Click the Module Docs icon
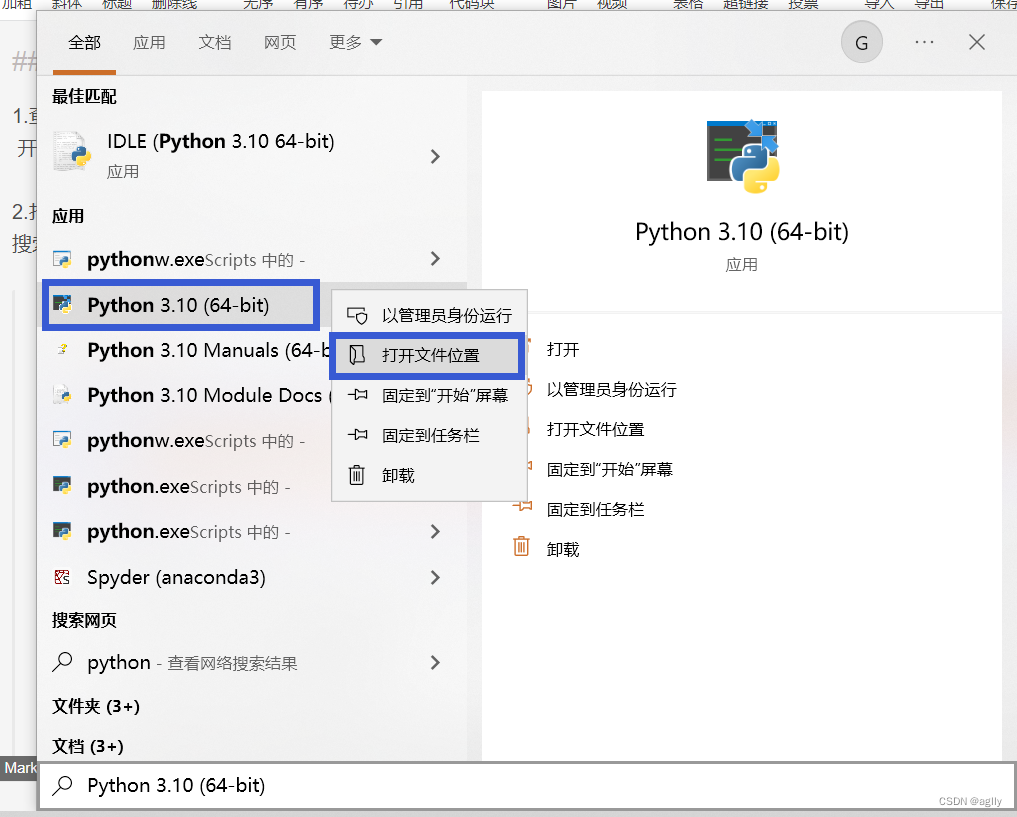This screenshot has height=817, width=1017. click(x=62, y=394)
